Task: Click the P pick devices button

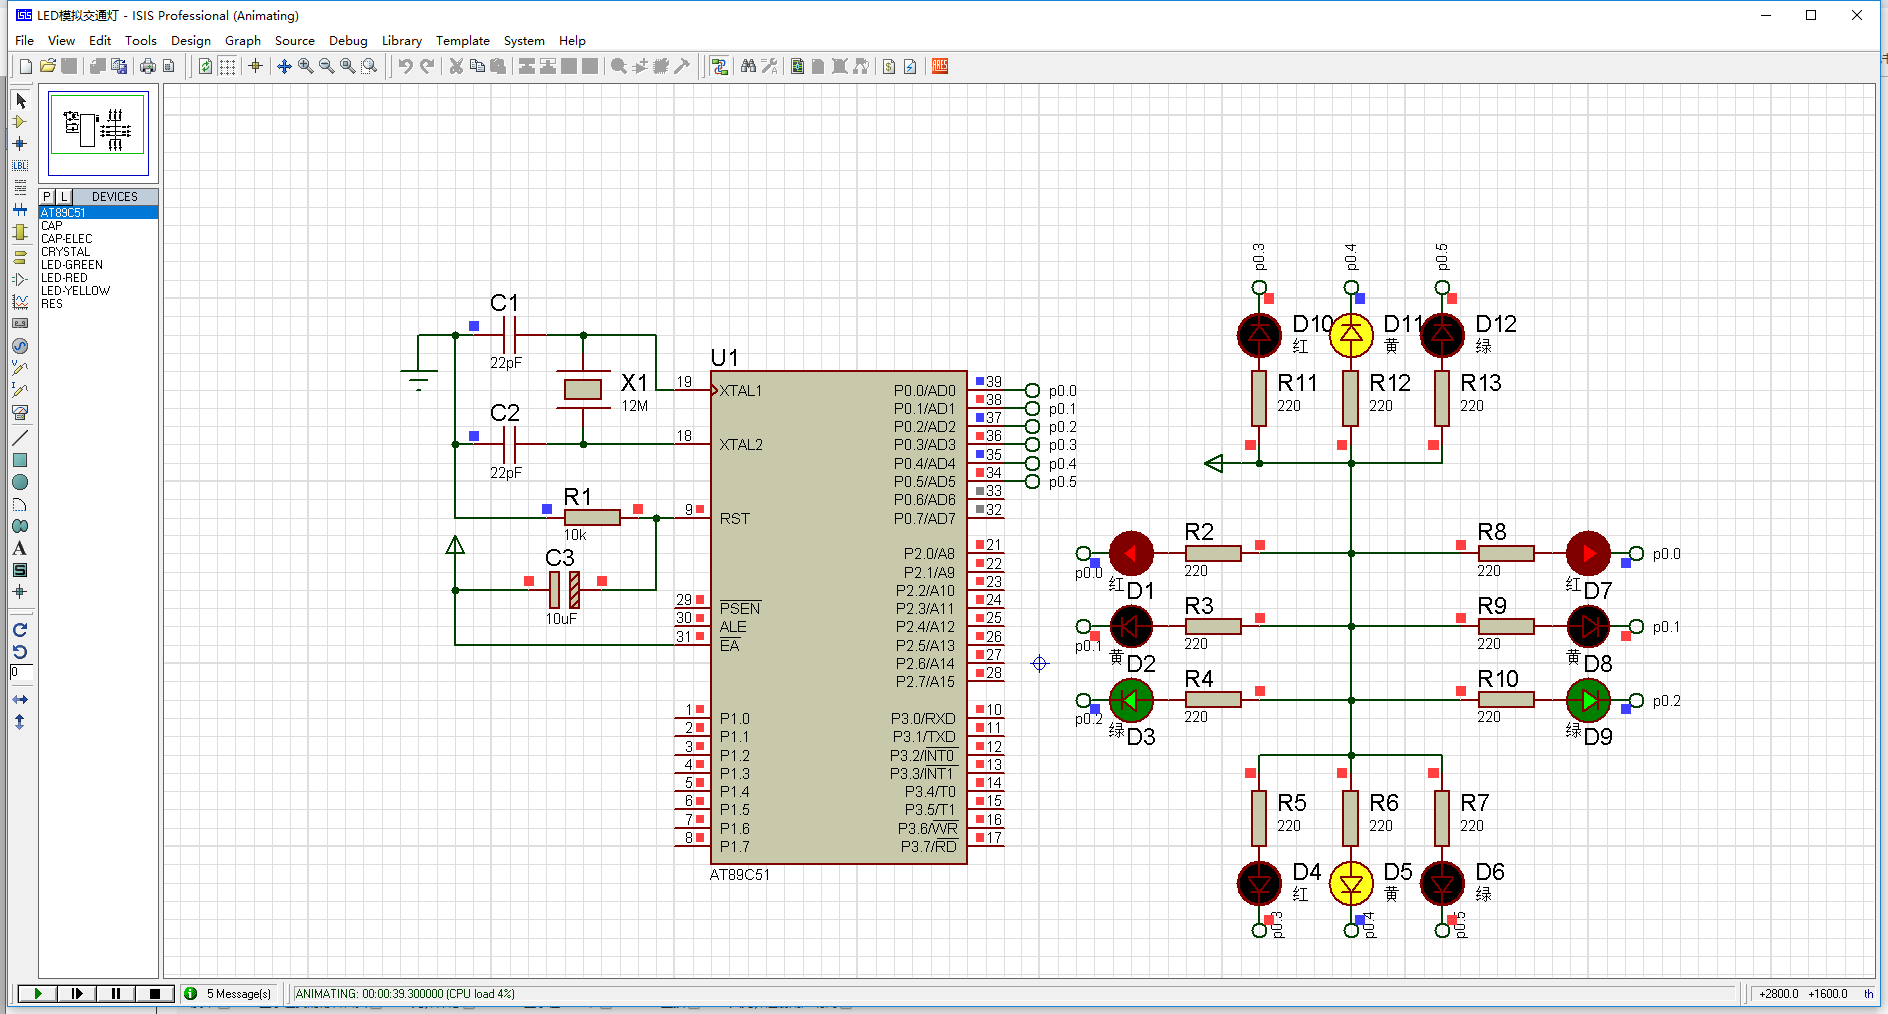Action: 47,197
